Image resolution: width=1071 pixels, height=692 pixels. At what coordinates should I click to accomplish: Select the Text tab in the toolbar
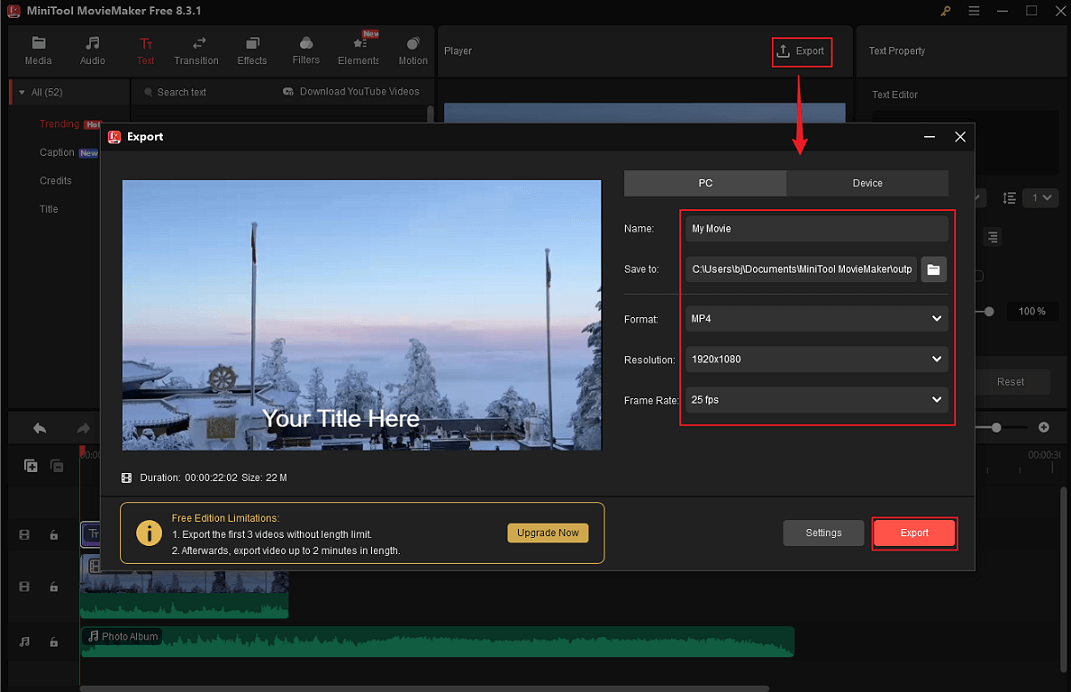pos(146,50)
